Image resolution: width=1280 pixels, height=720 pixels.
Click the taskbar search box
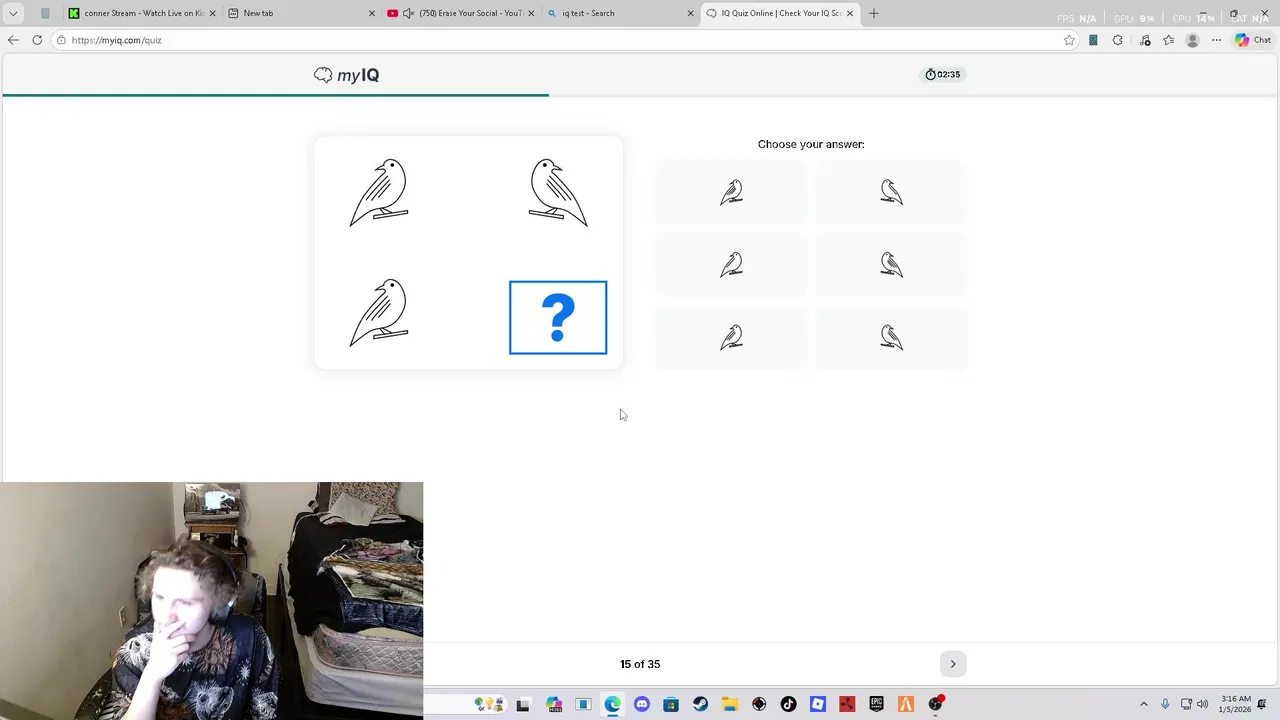coord(464,704)
